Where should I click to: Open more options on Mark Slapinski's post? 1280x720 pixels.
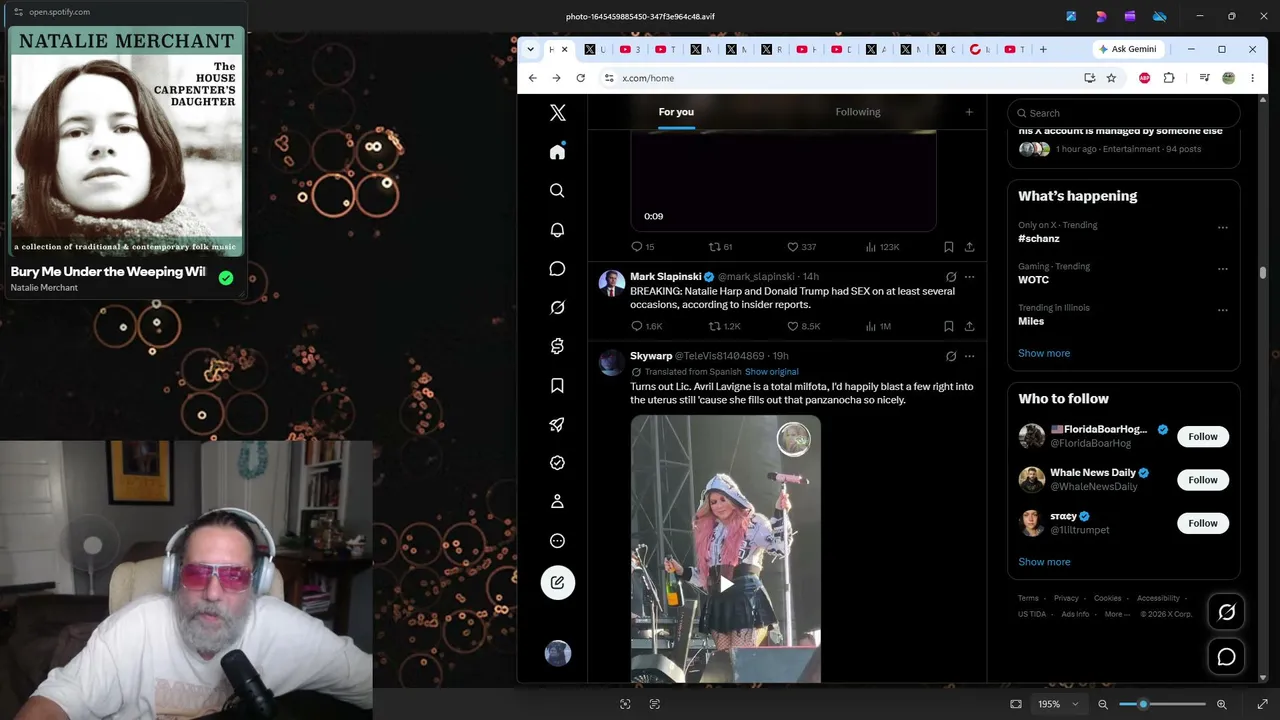pos(969,277)
